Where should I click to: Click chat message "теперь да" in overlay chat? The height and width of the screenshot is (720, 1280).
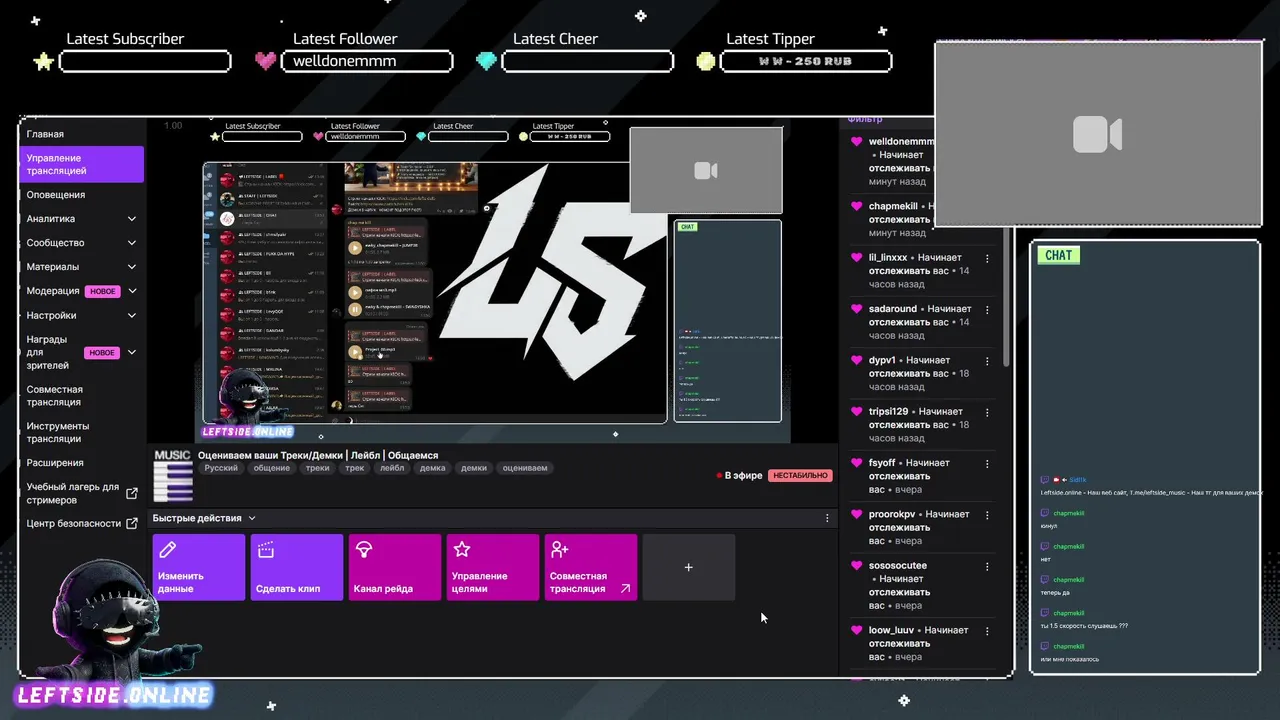[1054, 592]
